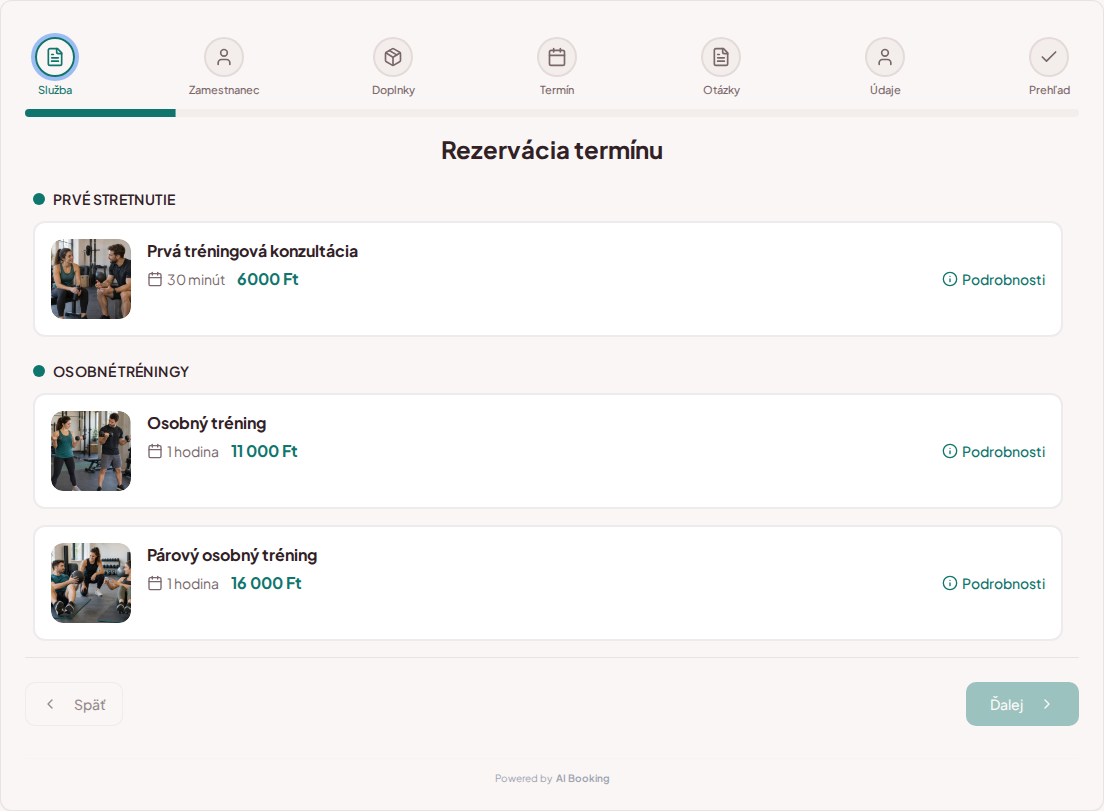Click the right chevron in Ďalej button
The width and height of the screenshot is (1104, 811).
pyautogui.click(x=1047, y=704)
